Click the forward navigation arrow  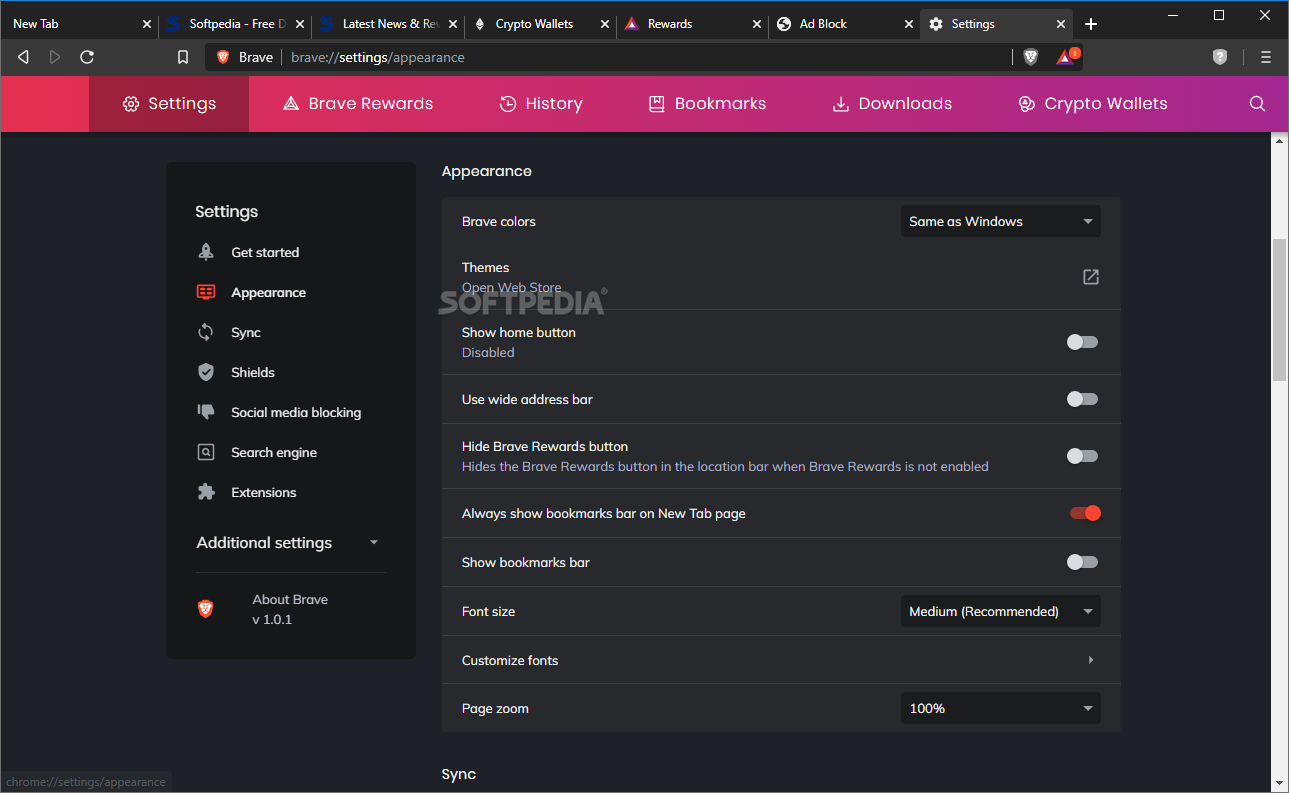coord(55,57)
